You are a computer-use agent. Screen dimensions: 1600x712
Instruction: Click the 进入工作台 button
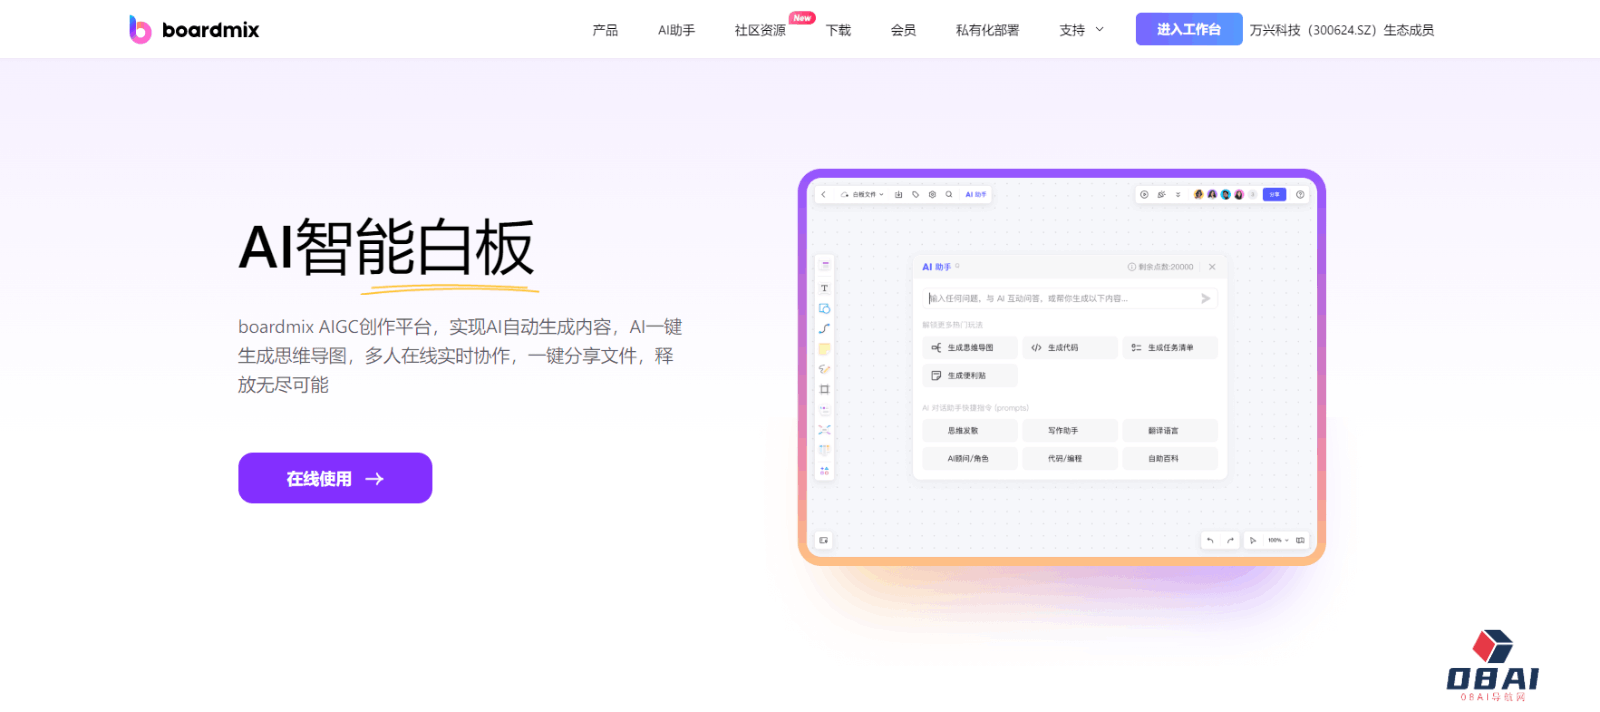point(1188,29)
